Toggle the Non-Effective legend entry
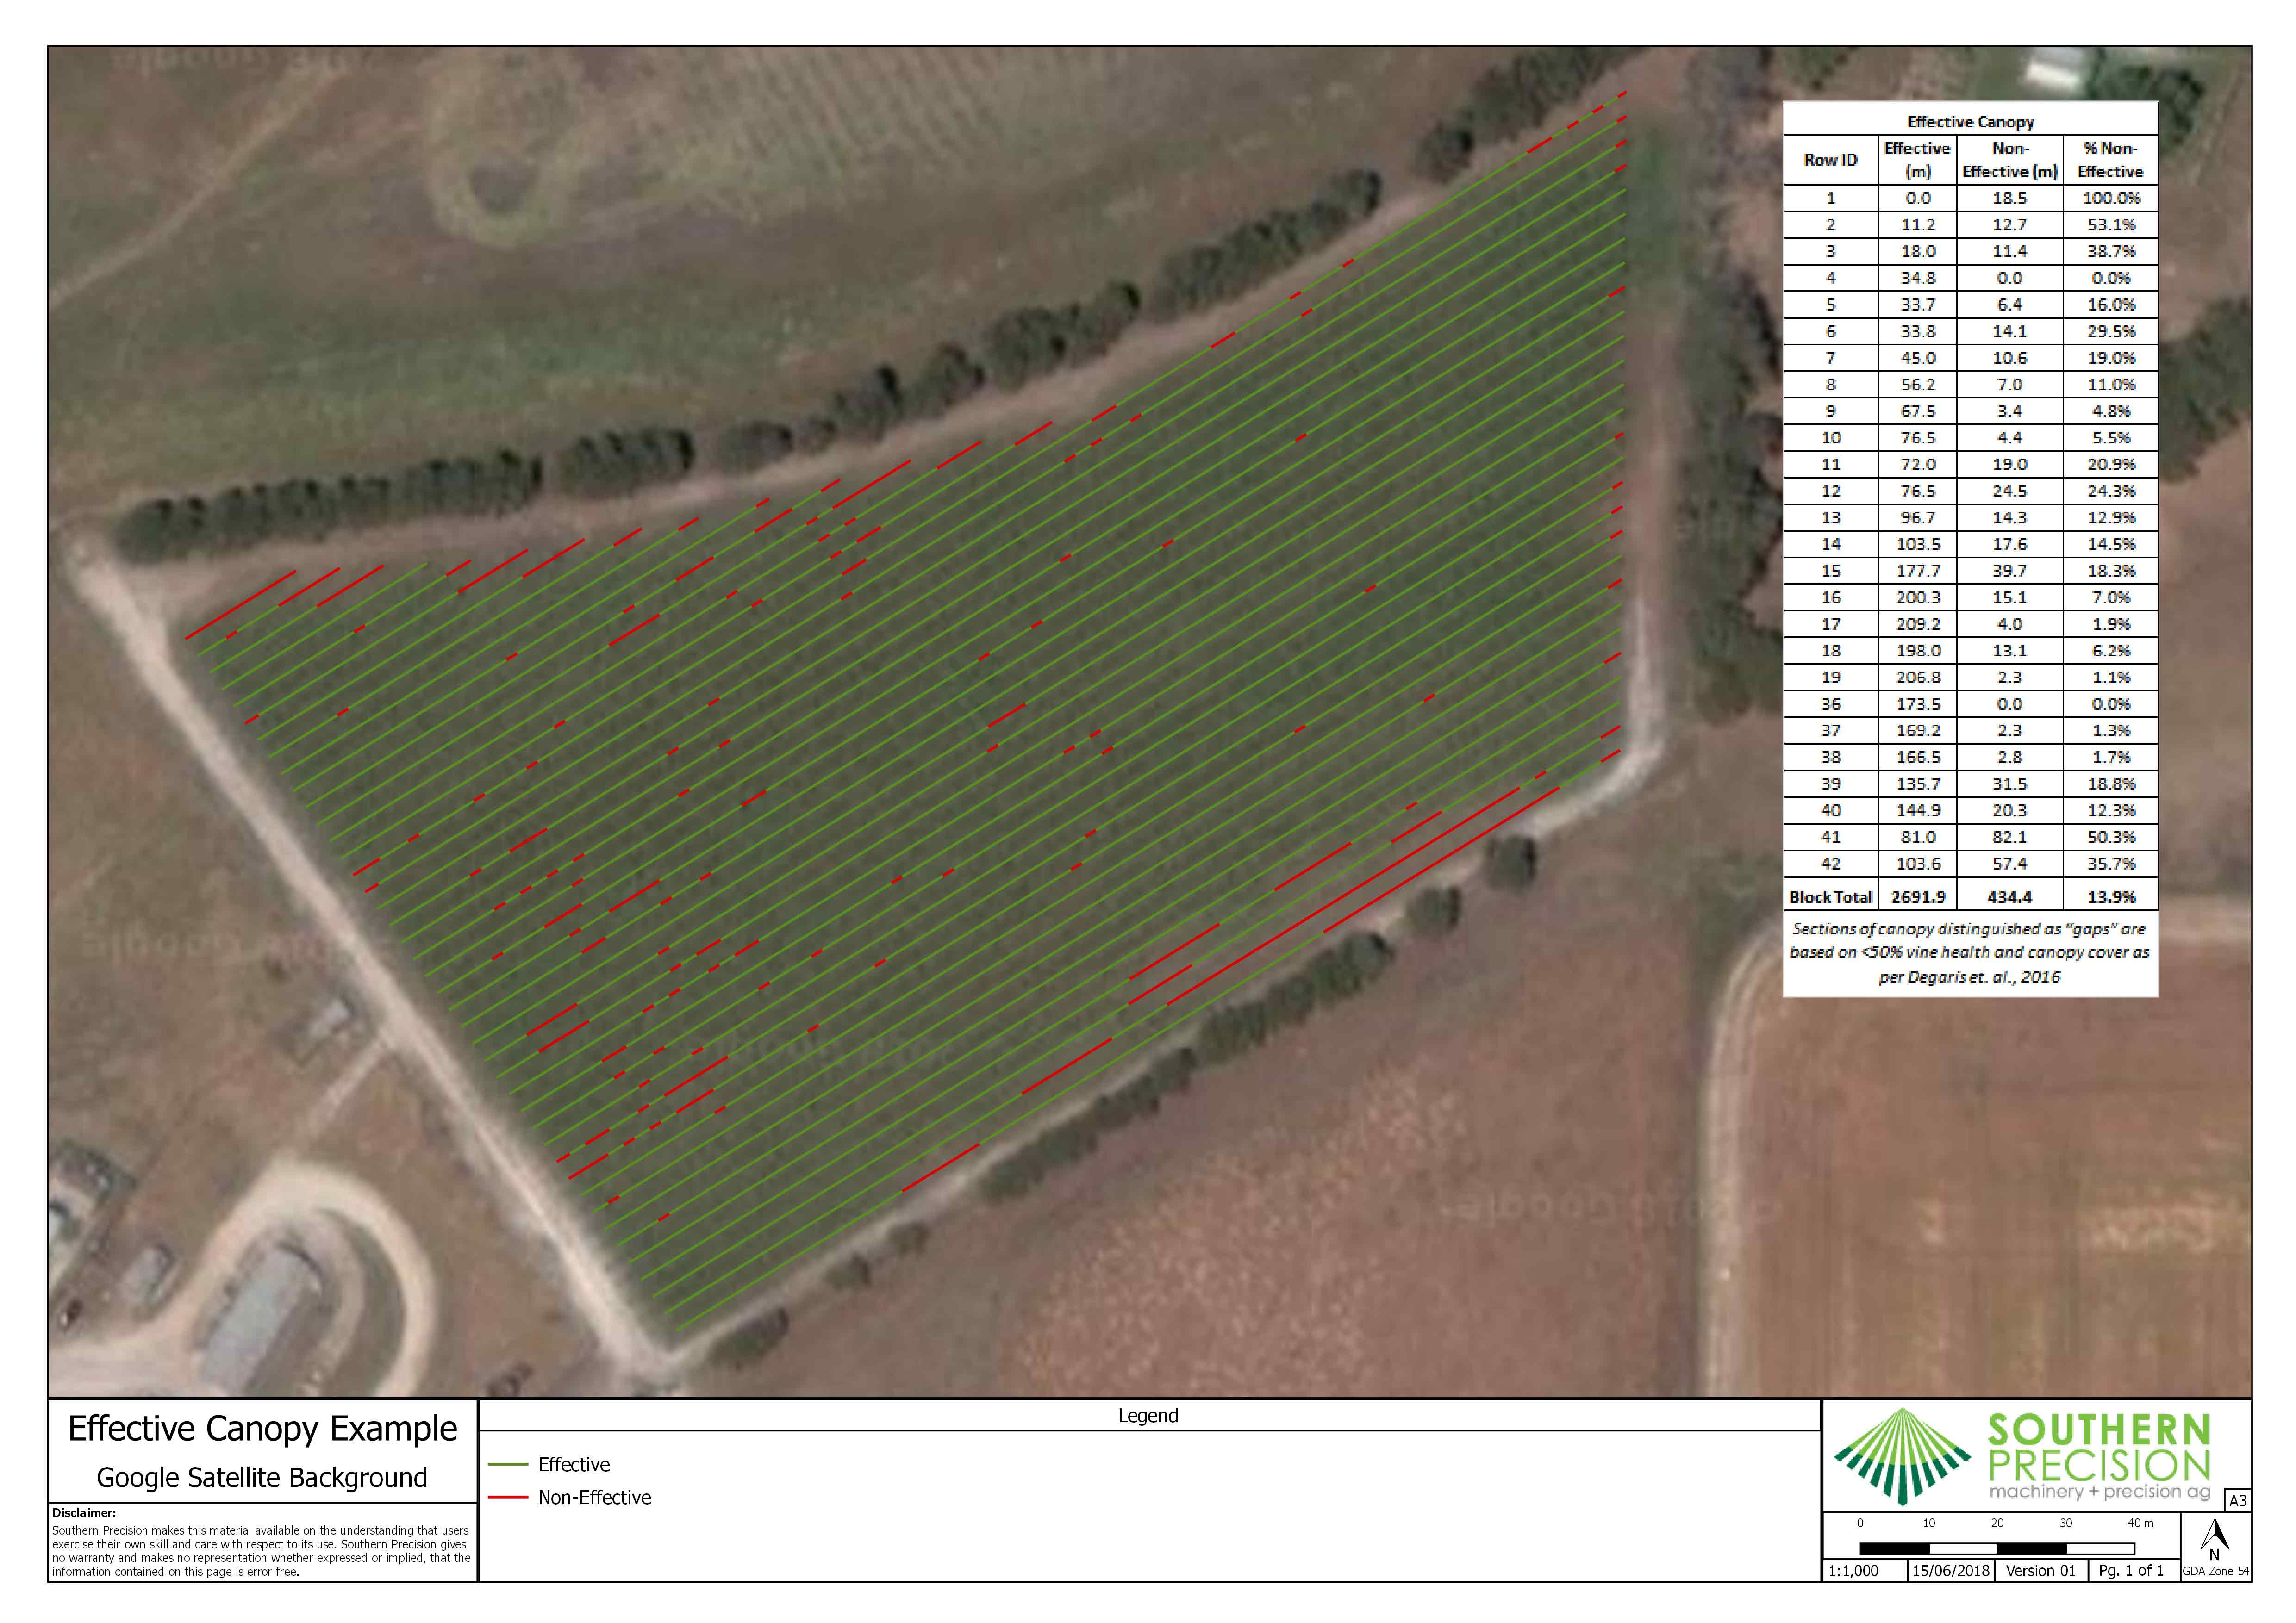This screenshot has width=2296, height=1623. pos(594,1499)
